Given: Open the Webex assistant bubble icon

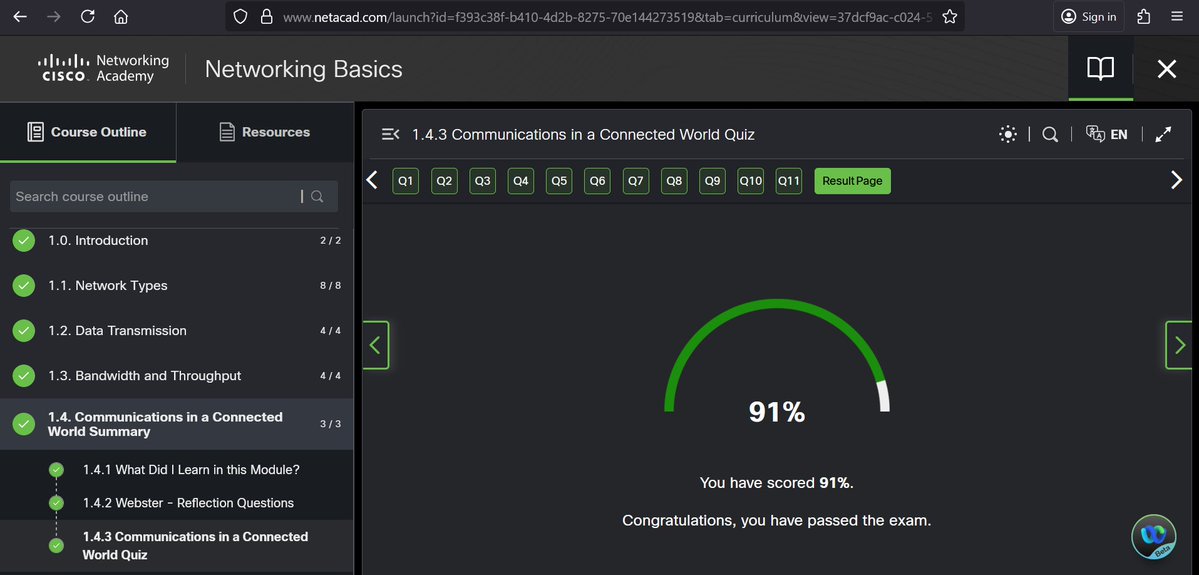Looking at the screenshot, I should [x=1153, y=537].
